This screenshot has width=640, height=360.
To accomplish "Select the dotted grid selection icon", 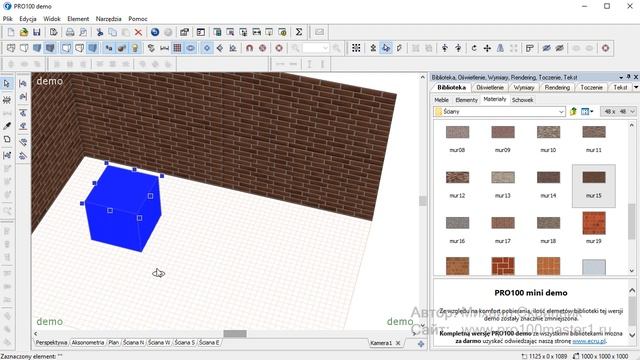I will pyautogui.click(x=356, y=48).
